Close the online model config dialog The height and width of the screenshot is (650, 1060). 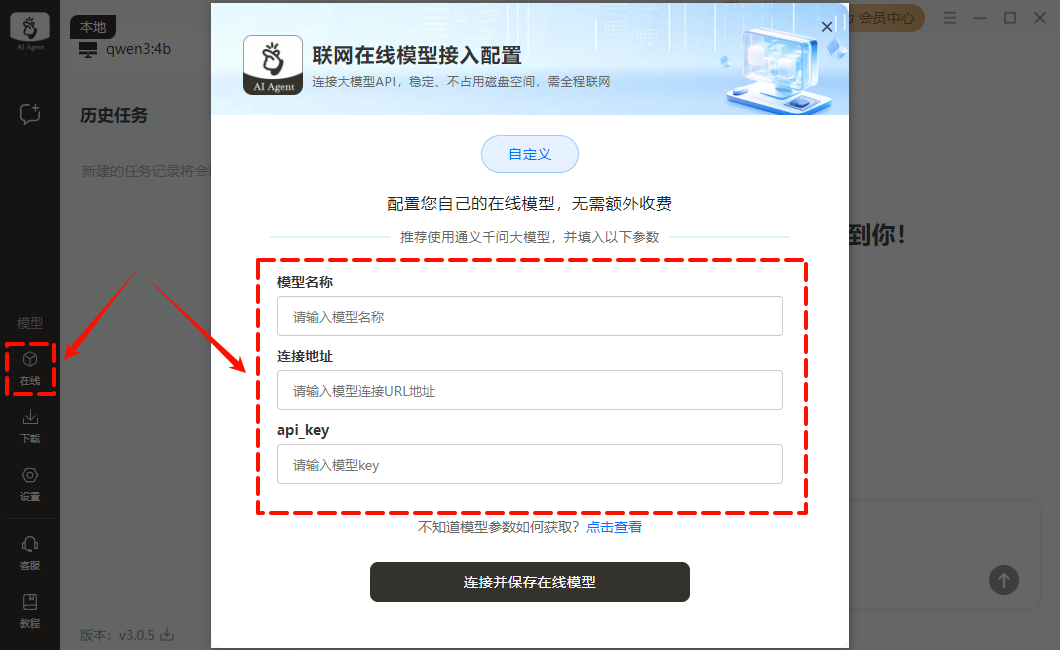tap(826, 27)
